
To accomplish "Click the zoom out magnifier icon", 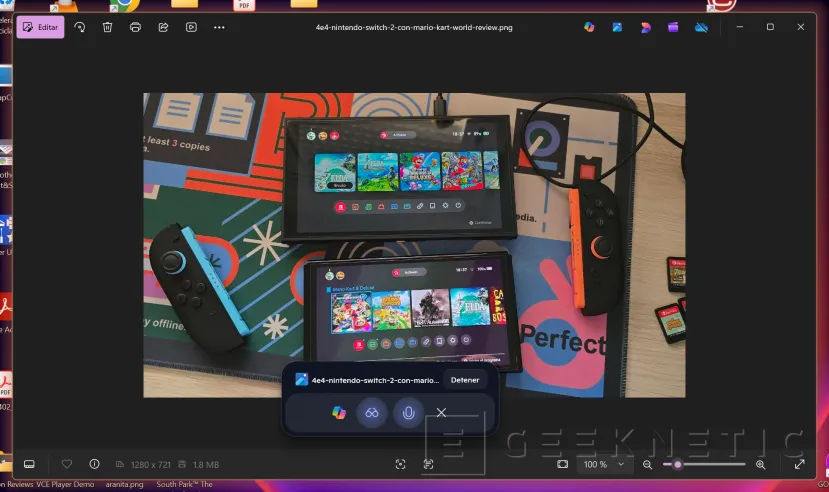I will pyautogui.click(x=647, y=465).
